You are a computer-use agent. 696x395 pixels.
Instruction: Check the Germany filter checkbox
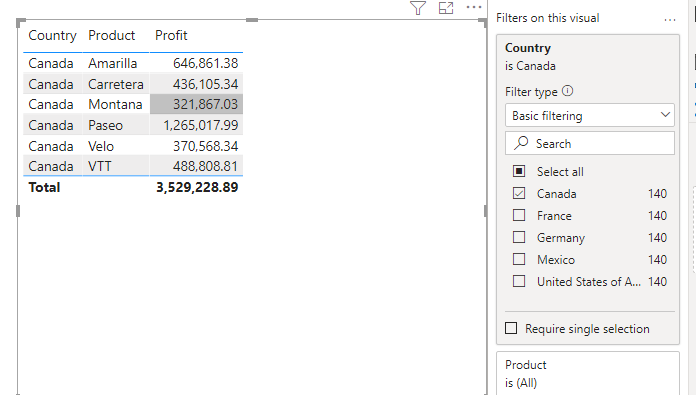(519, 237)
